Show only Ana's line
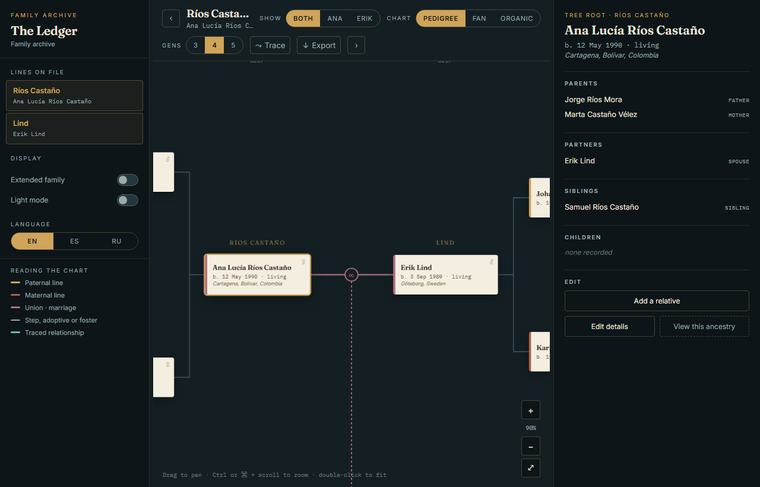 pyautogui.click(x=334, y=18)
